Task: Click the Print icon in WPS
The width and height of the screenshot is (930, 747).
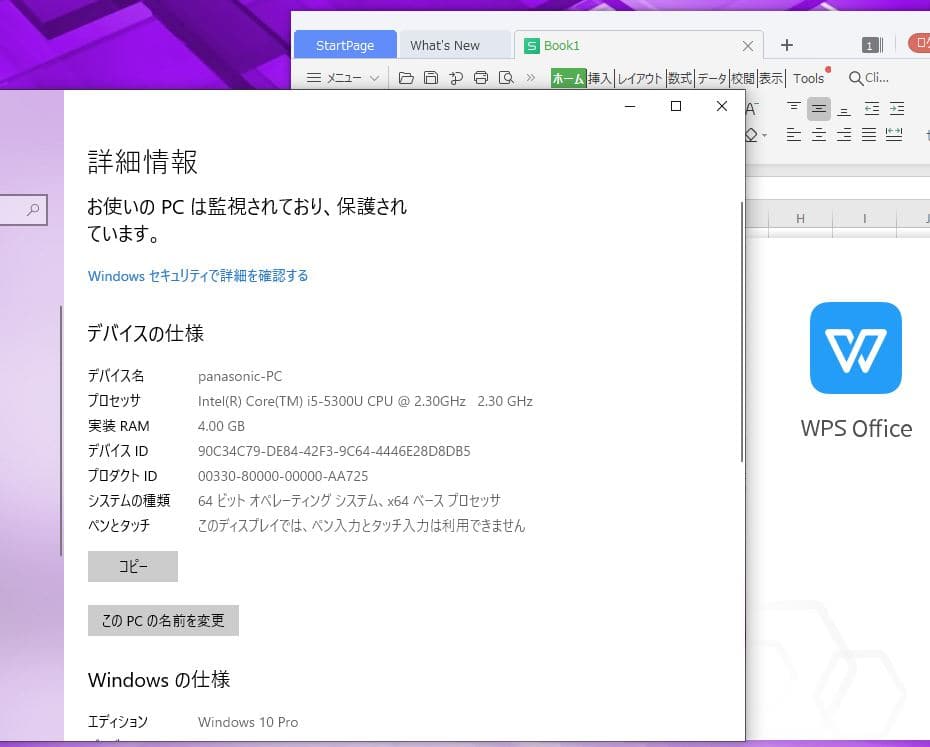Action: 481,78
